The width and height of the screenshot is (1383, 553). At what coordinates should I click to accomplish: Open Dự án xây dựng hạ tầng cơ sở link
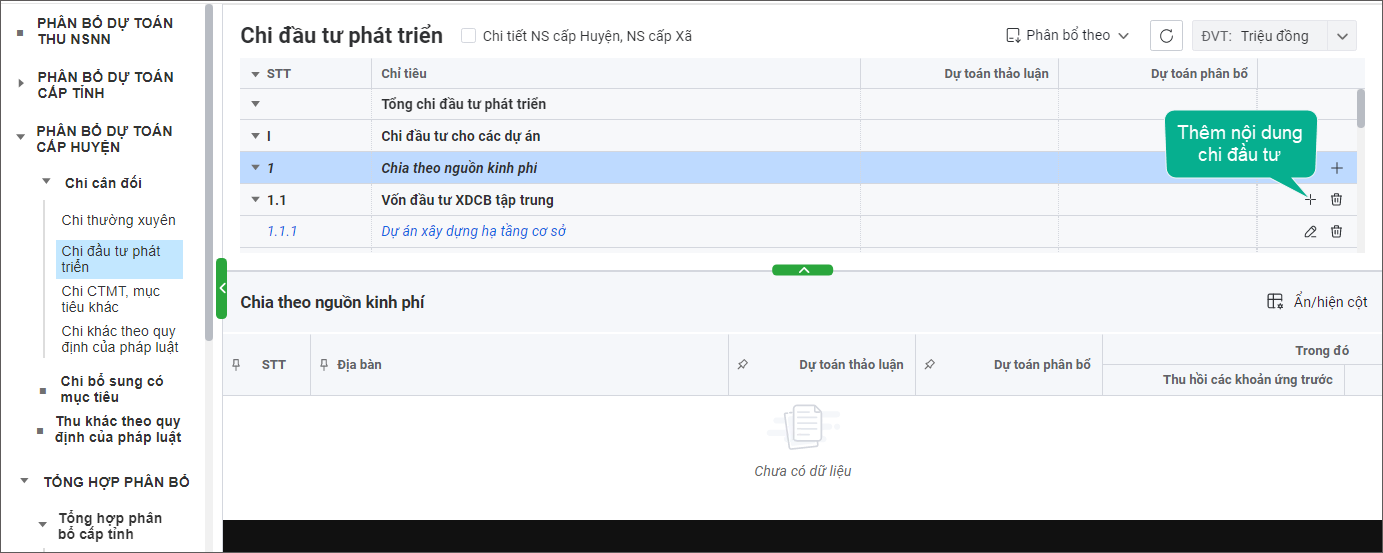[x=474, y=232]
